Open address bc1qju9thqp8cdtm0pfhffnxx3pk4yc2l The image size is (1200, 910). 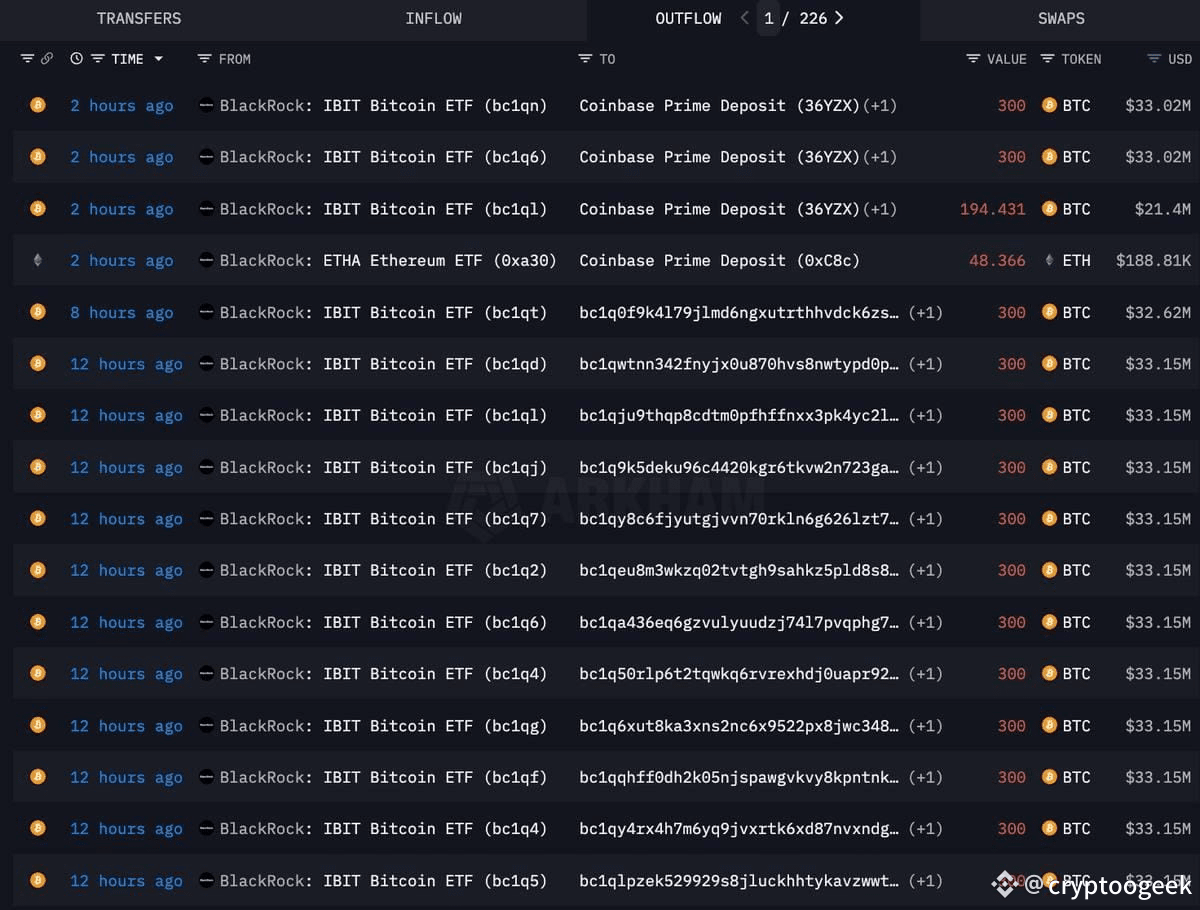tap(739, 415)
